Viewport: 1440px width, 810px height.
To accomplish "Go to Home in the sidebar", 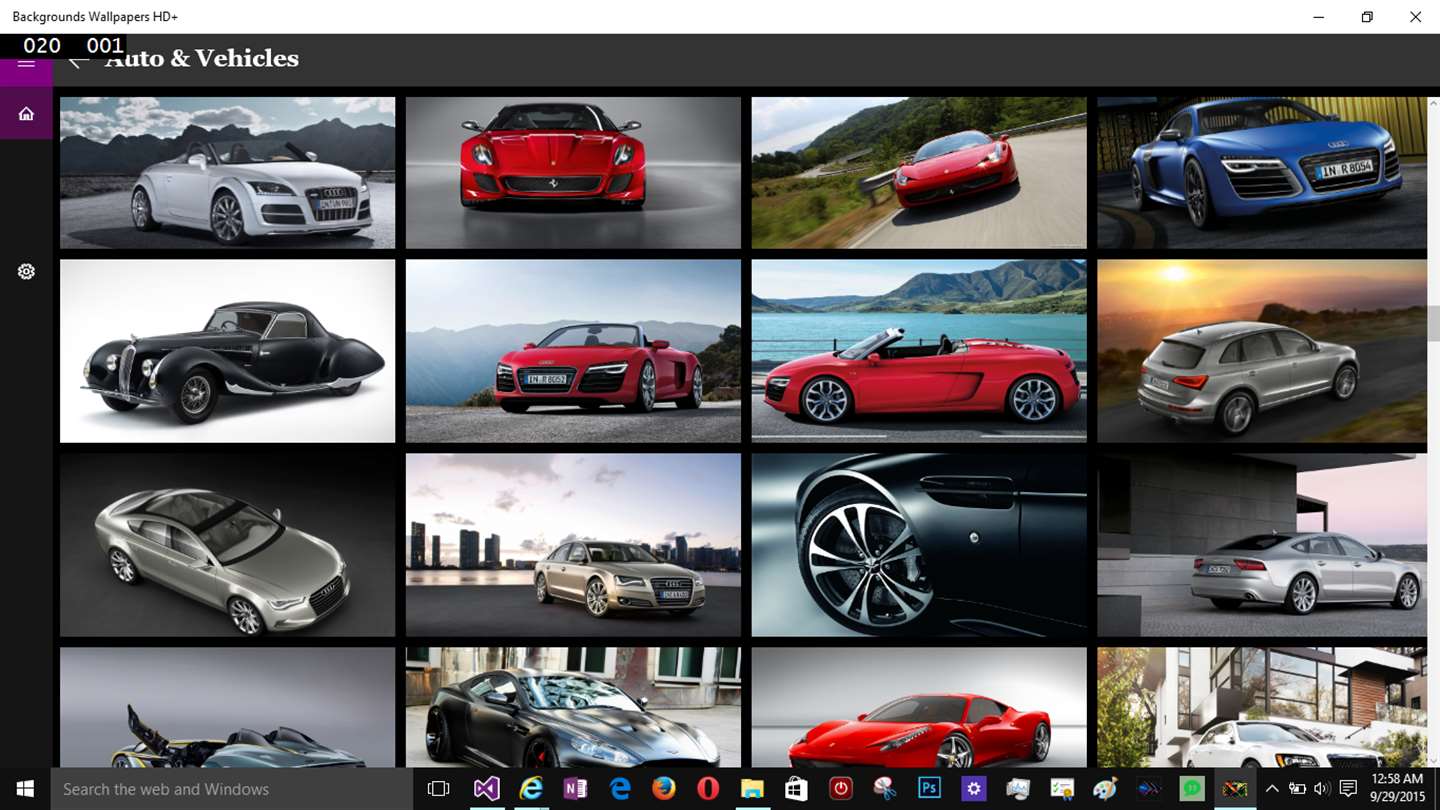I will [x=26, y=113].
